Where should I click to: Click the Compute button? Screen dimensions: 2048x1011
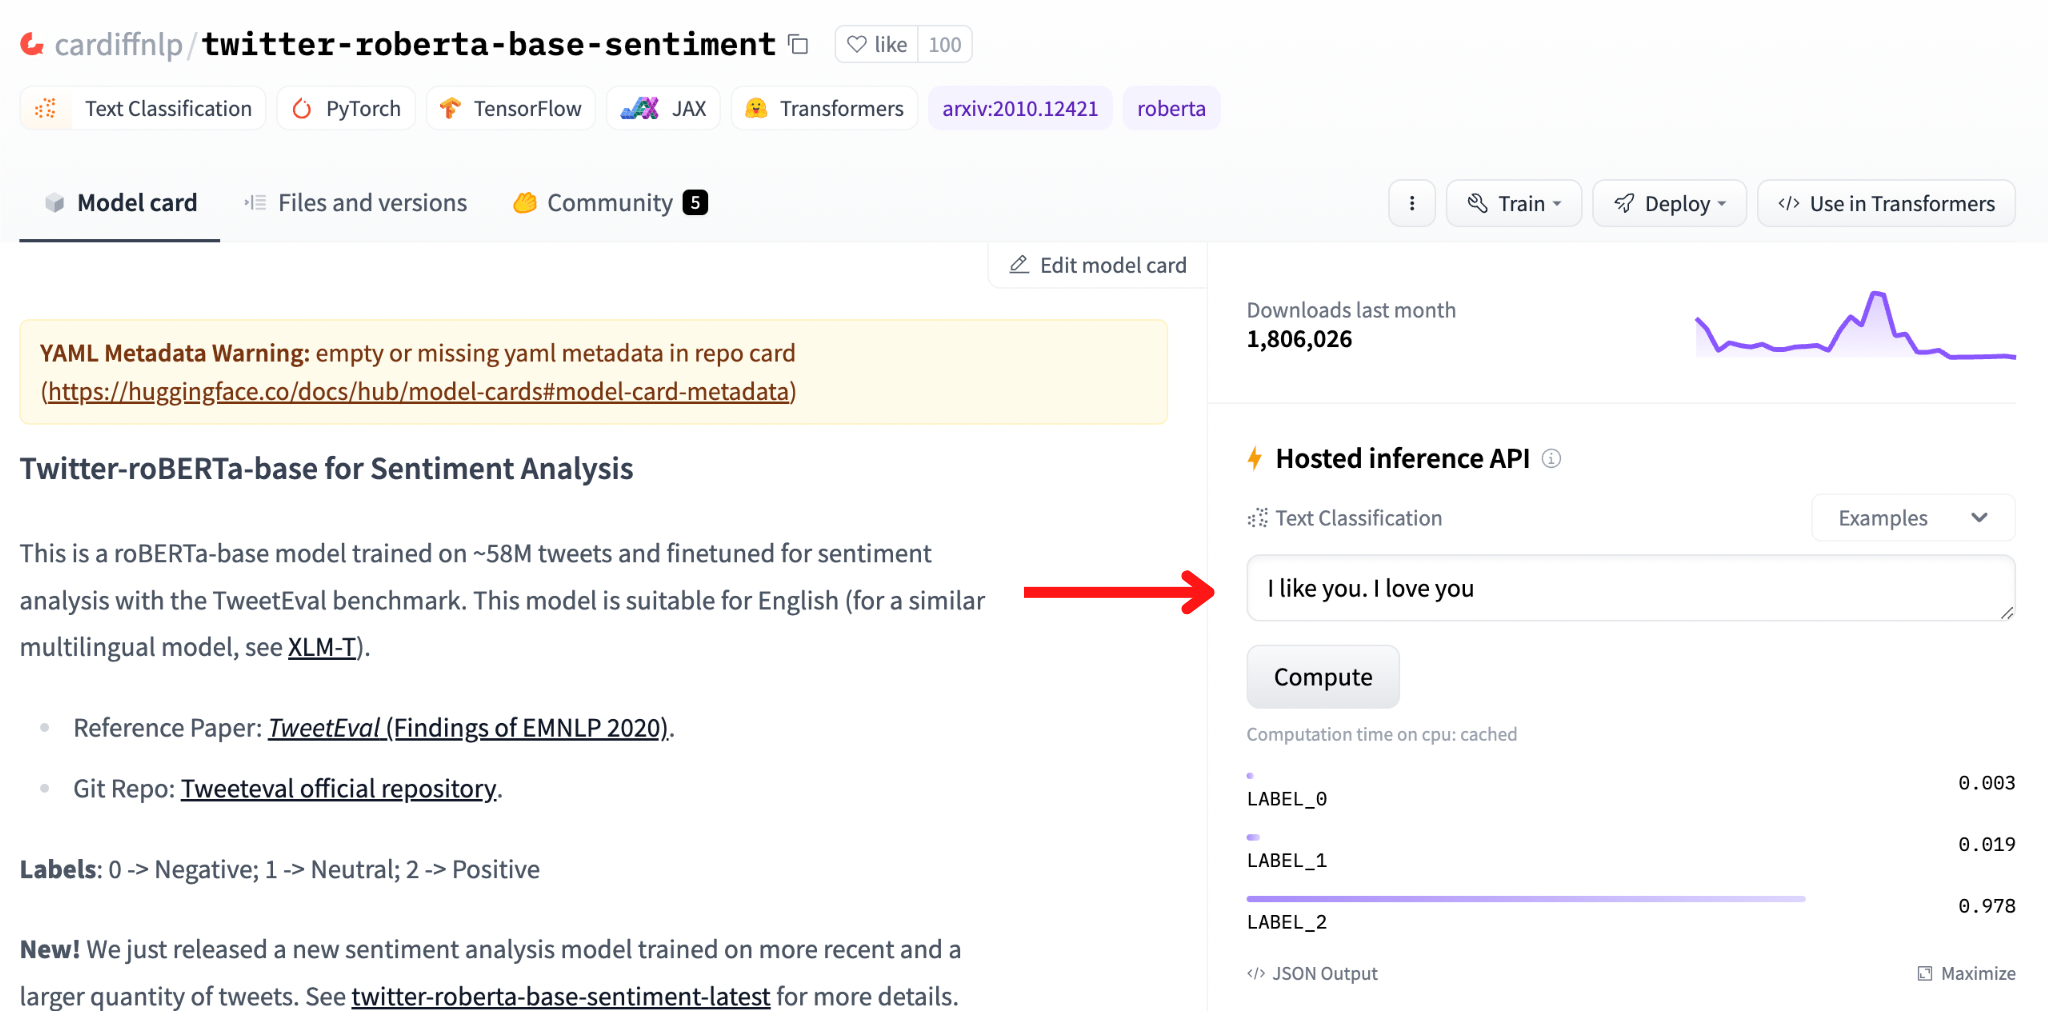tap(1323, 677)
